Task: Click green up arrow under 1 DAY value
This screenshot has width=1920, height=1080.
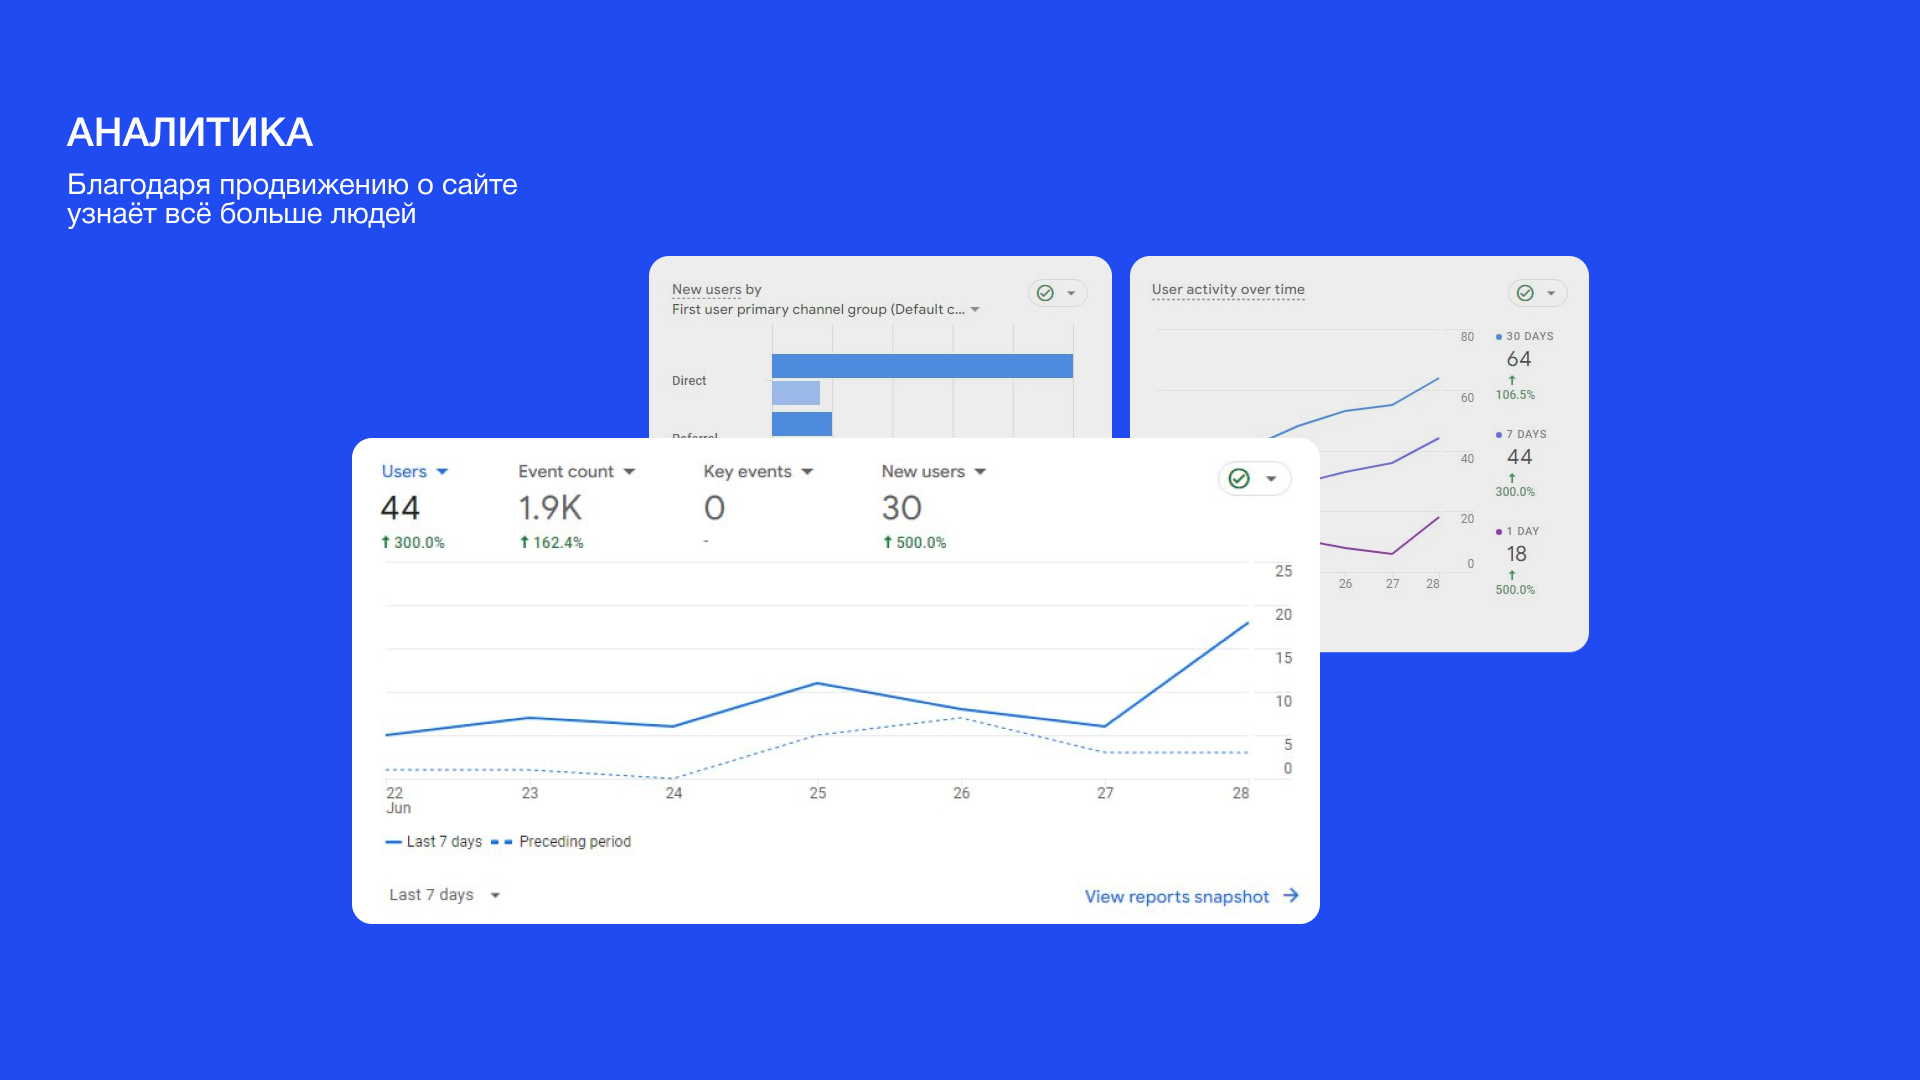Action: tap(1512, 575)
